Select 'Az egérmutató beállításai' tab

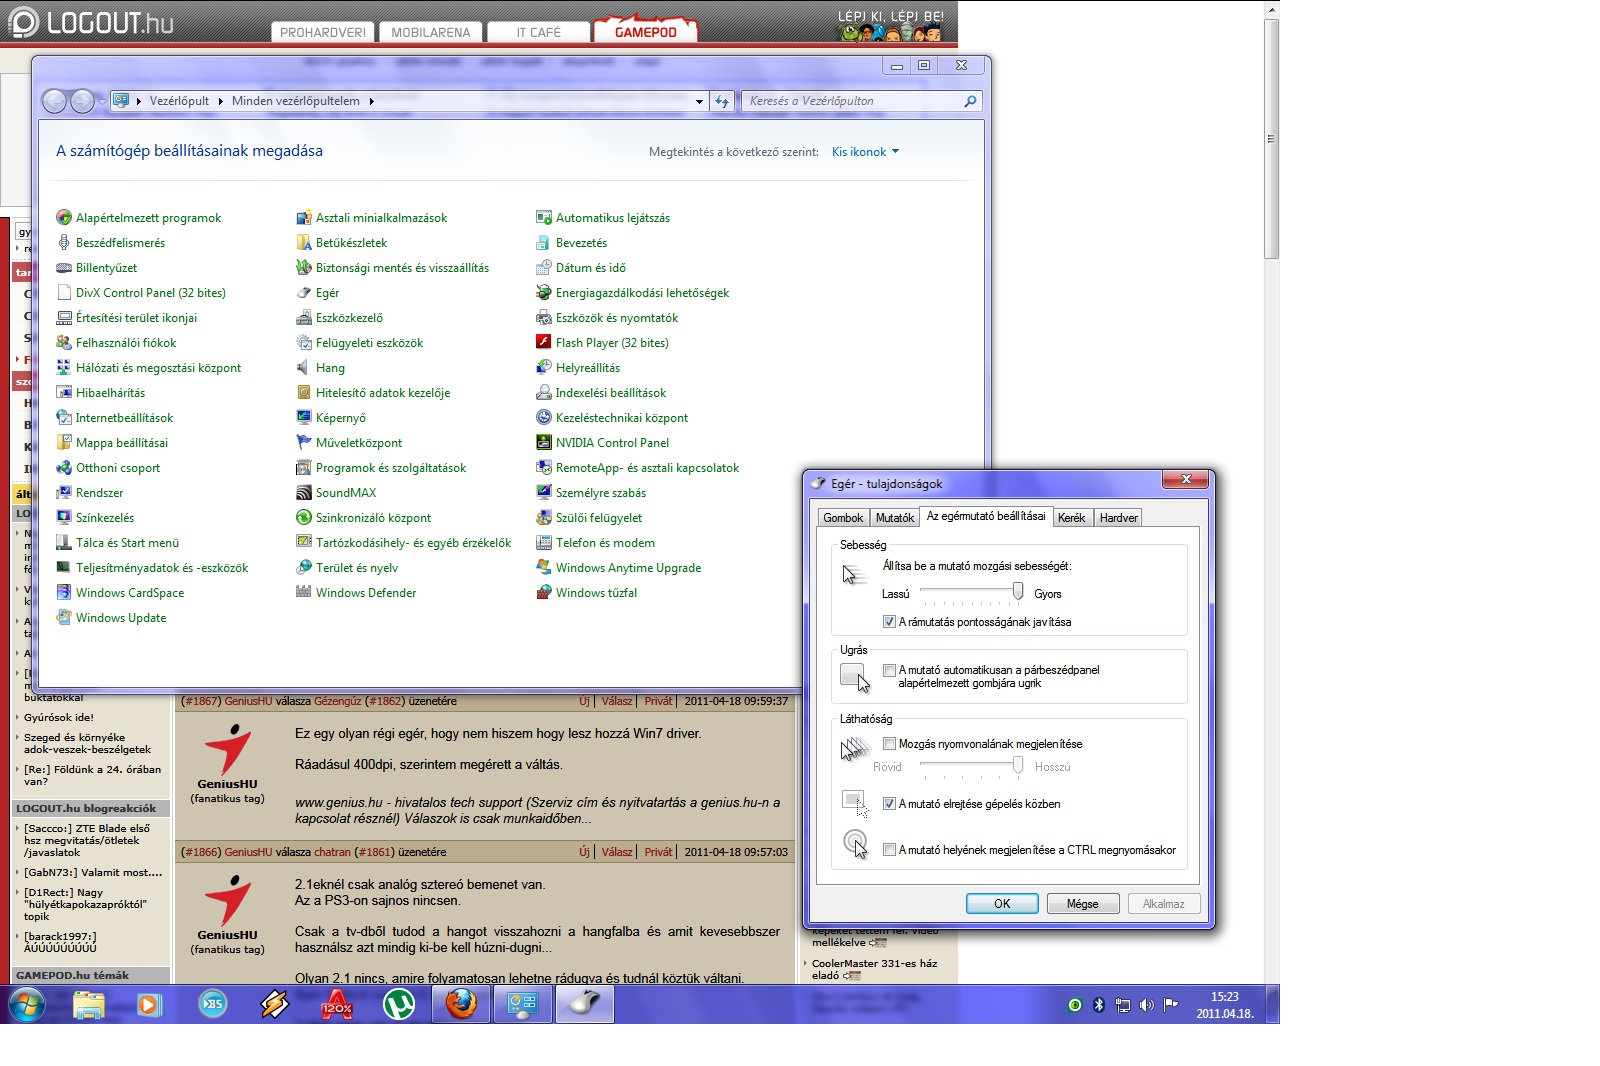pyautogui.click(x=986, y=516)
